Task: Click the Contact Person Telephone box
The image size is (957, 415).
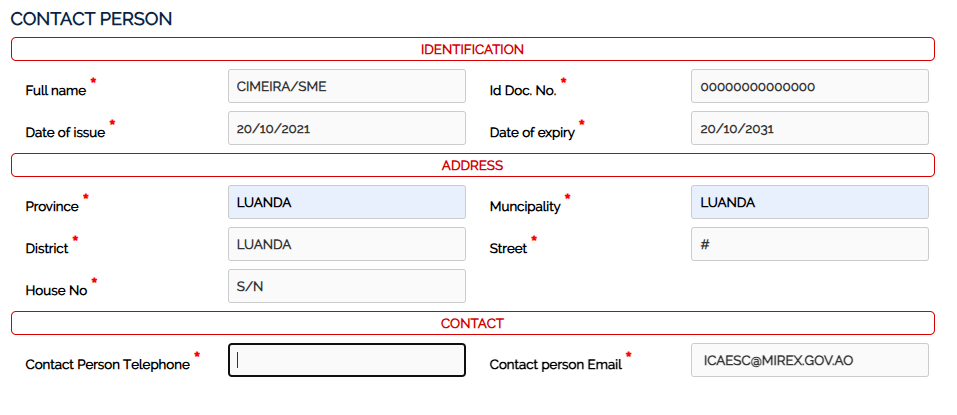Action: (346, 360)
